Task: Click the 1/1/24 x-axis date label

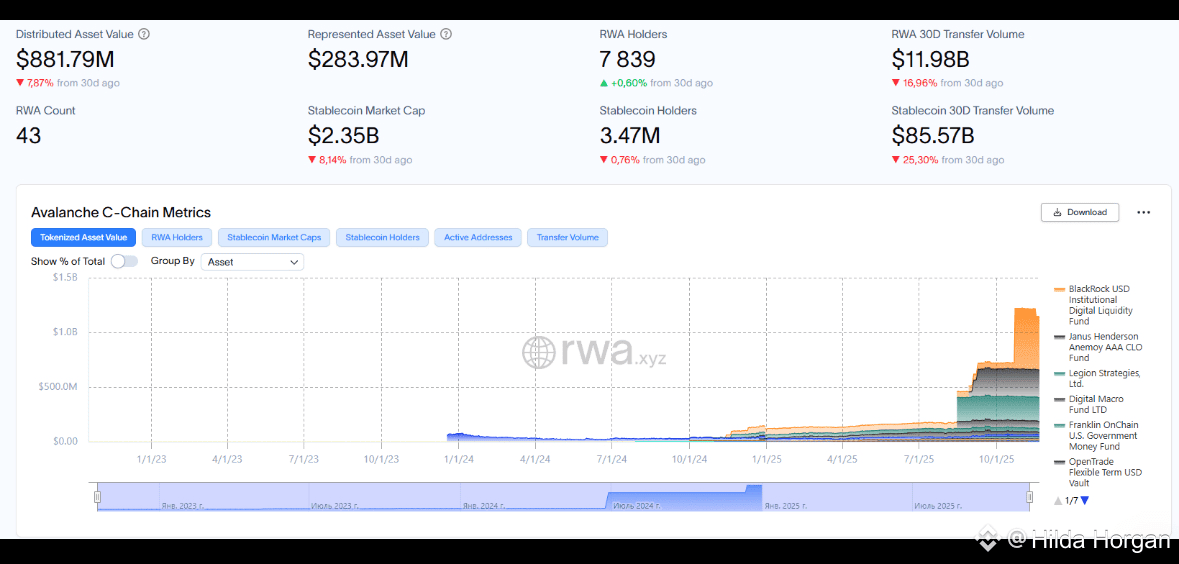Action: pyautogui.click(x=457, y=457)
